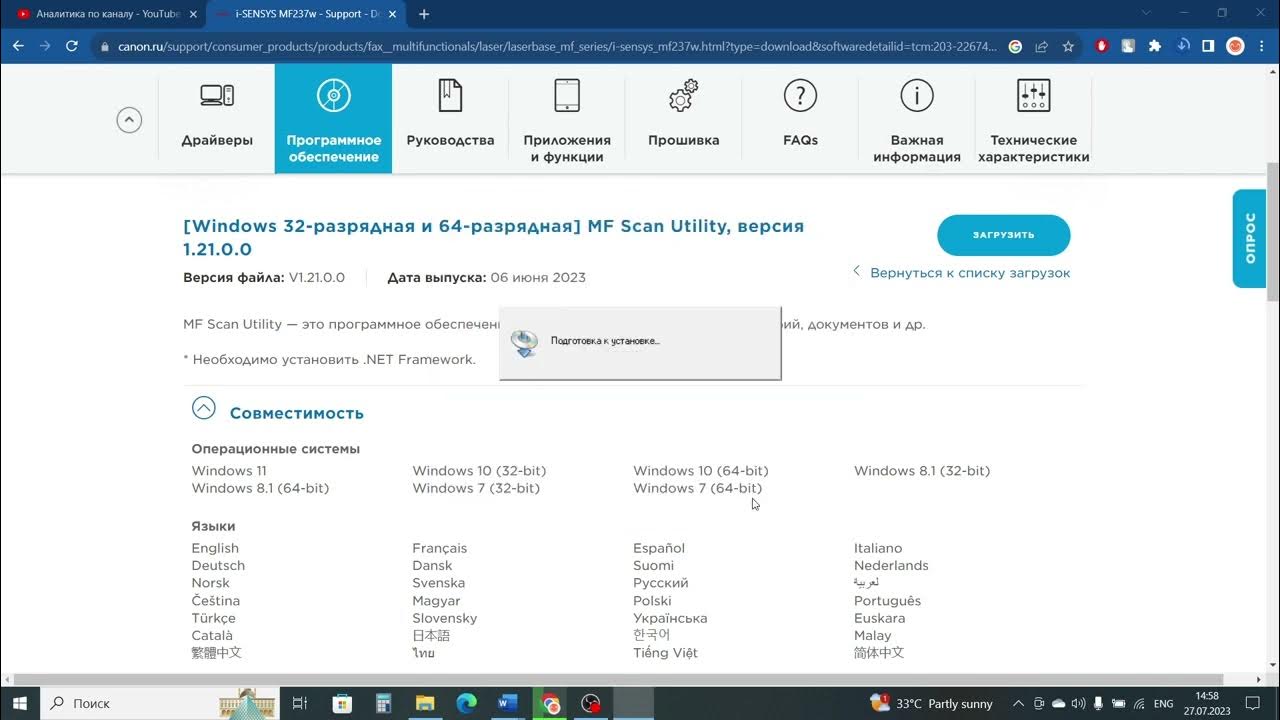Go to the Прошивка firmware tab
This screenshot has height=720, width=1280.
tap(684, 118)
